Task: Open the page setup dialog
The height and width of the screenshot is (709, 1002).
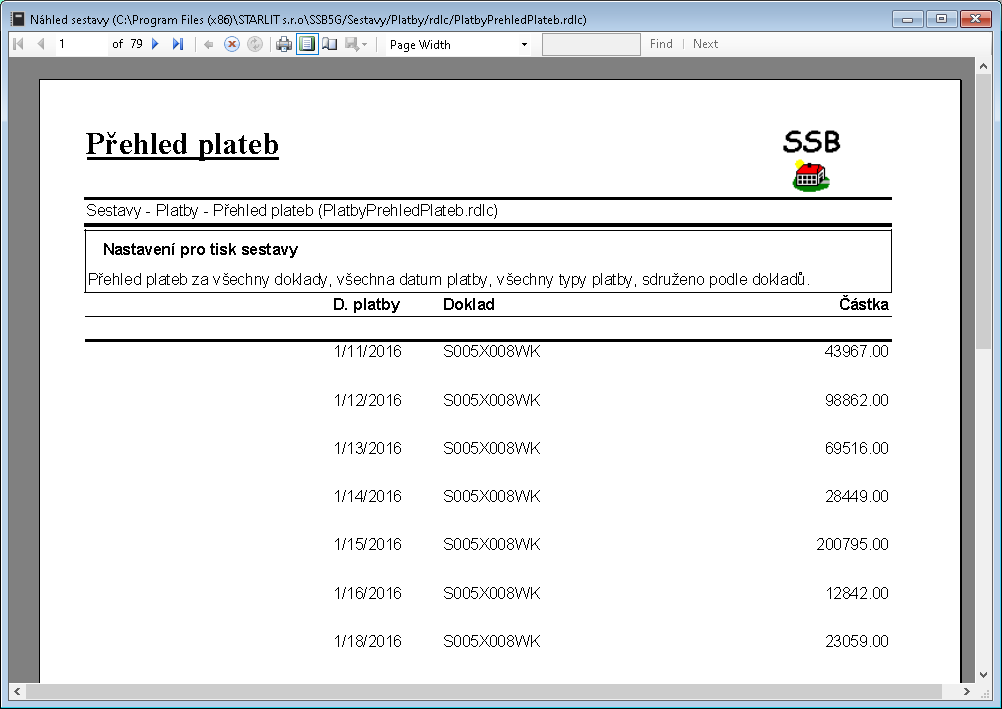Action: (x=330, y=44)
